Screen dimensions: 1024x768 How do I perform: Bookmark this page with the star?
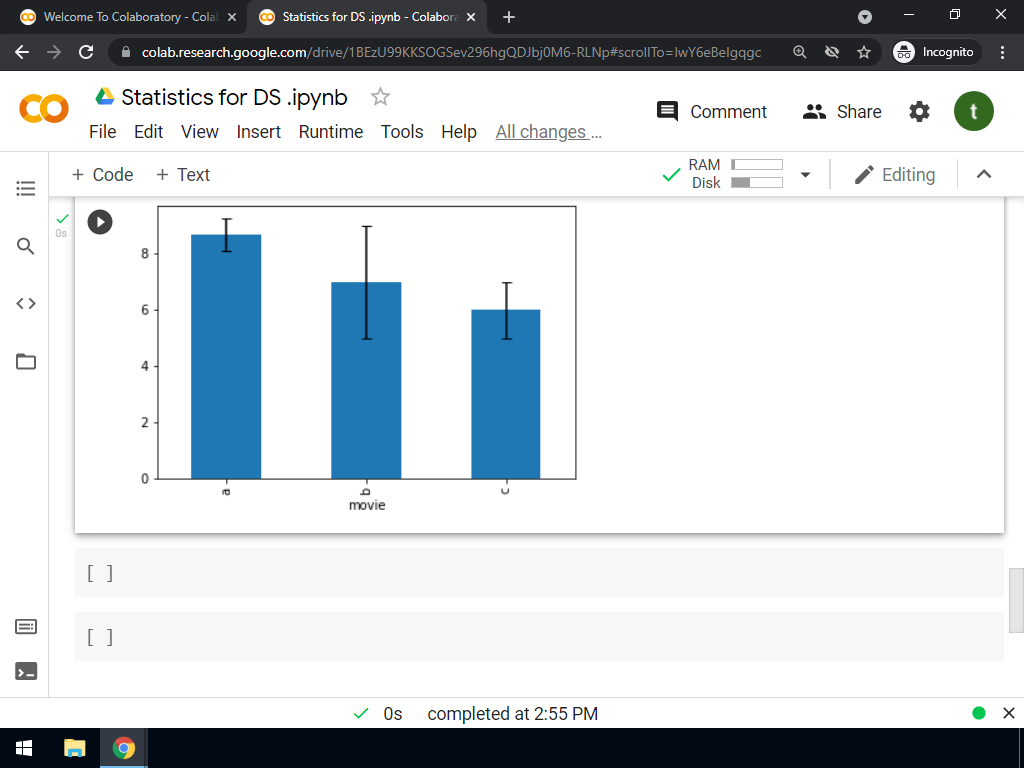click(864, 52)
